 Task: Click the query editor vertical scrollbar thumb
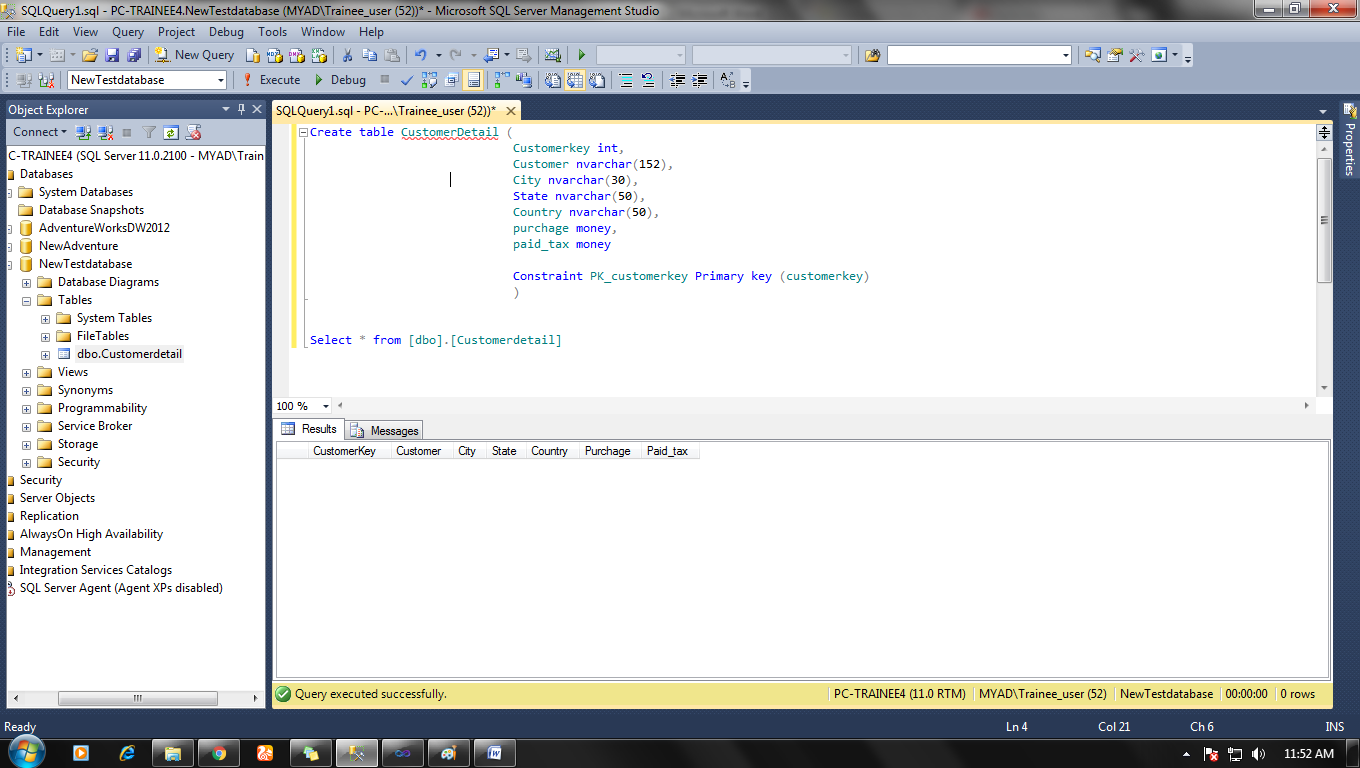(1324, 220)
